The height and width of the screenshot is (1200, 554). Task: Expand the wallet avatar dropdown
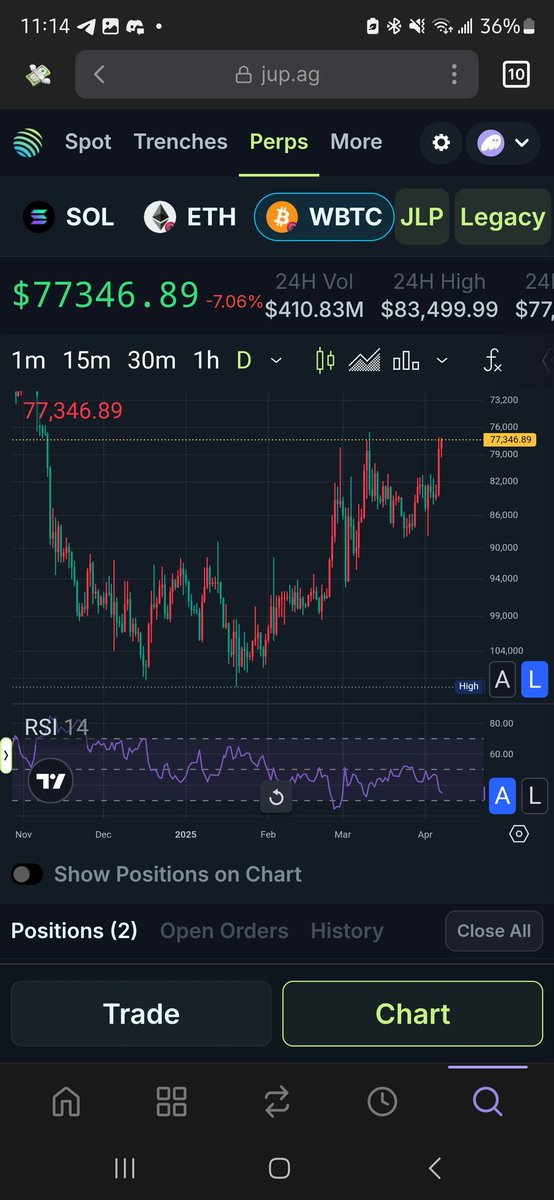[x=503, y=143]
